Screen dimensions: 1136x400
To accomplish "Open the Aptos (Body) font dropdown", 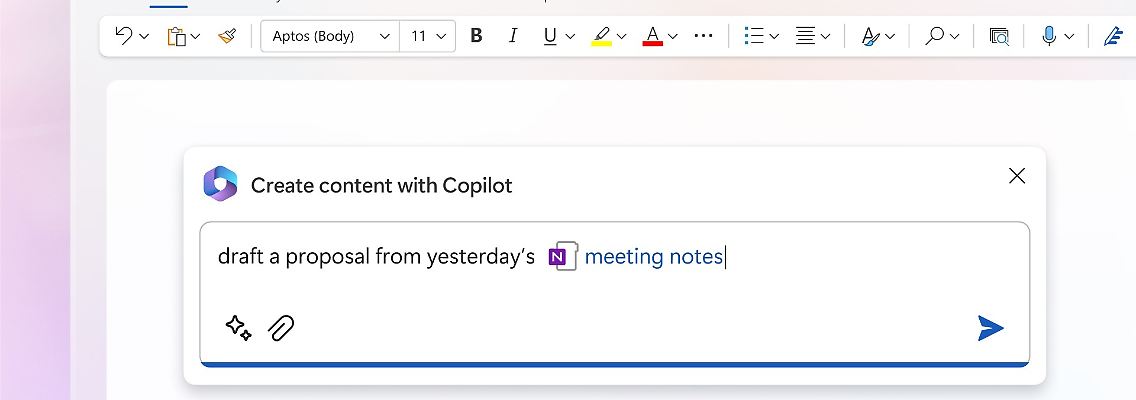I will coord(329,36).
